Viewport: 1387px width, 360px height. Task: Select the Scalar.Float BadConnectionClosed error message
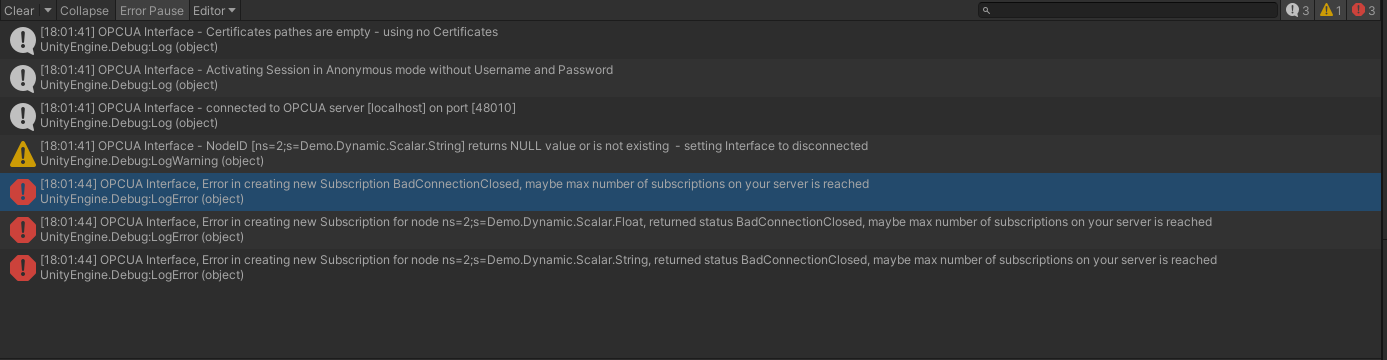(x=693, y=230)
